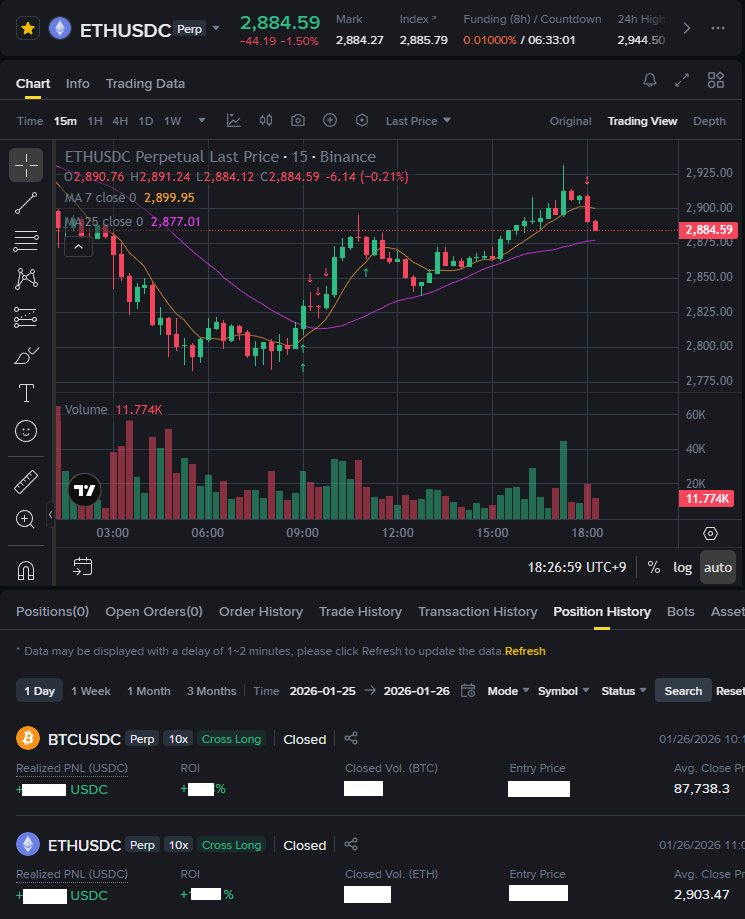
Task: Open the Symbol filter dropdown
Action: [563, 691]
